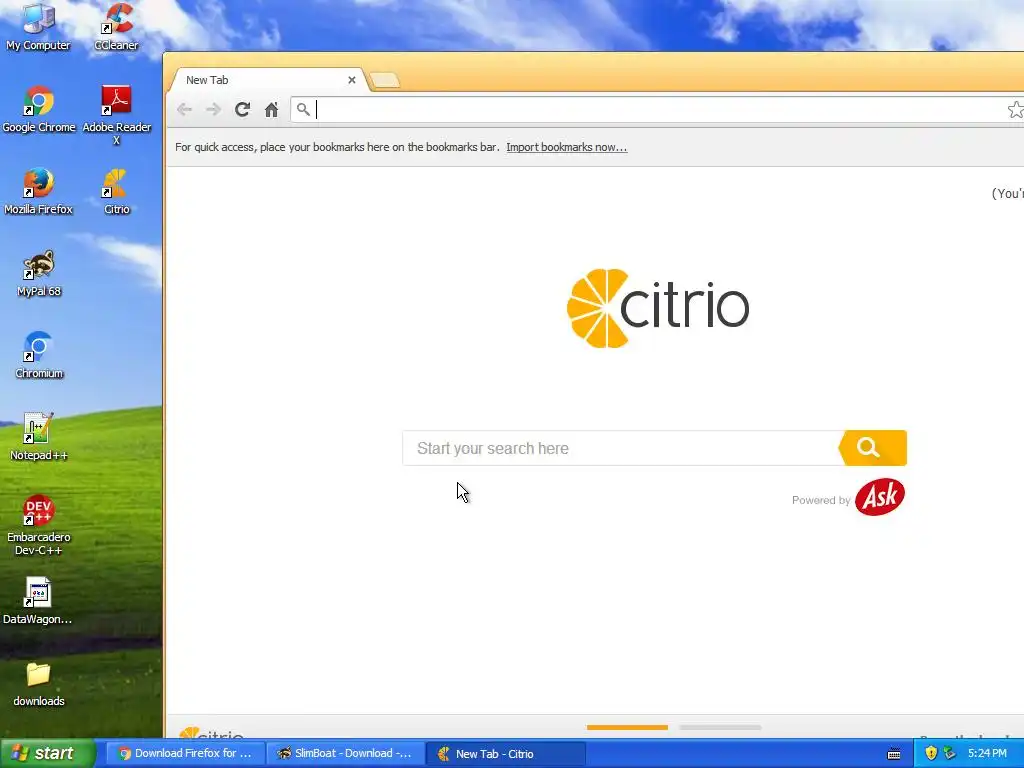Open the downloads folder on desktop
Screen dimensions: 1024x768
(39, 683)
